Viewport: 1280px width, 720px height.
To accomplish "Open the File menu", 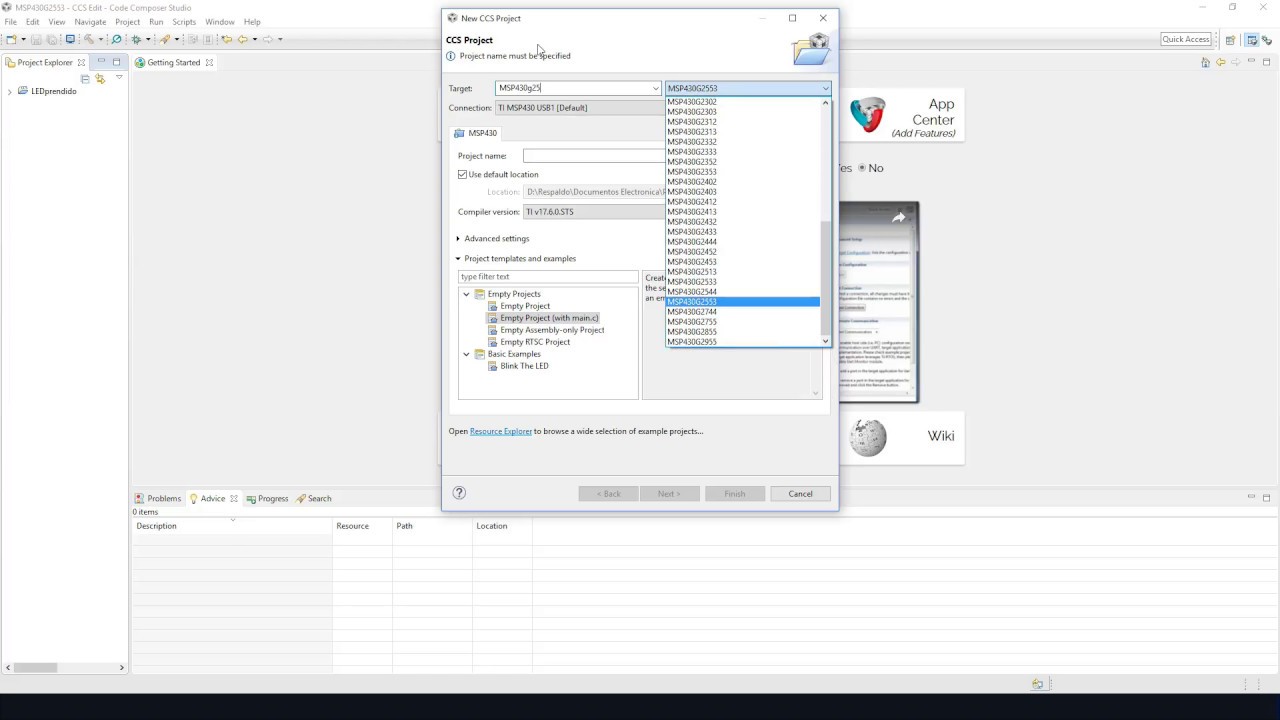I will [10, 22].
